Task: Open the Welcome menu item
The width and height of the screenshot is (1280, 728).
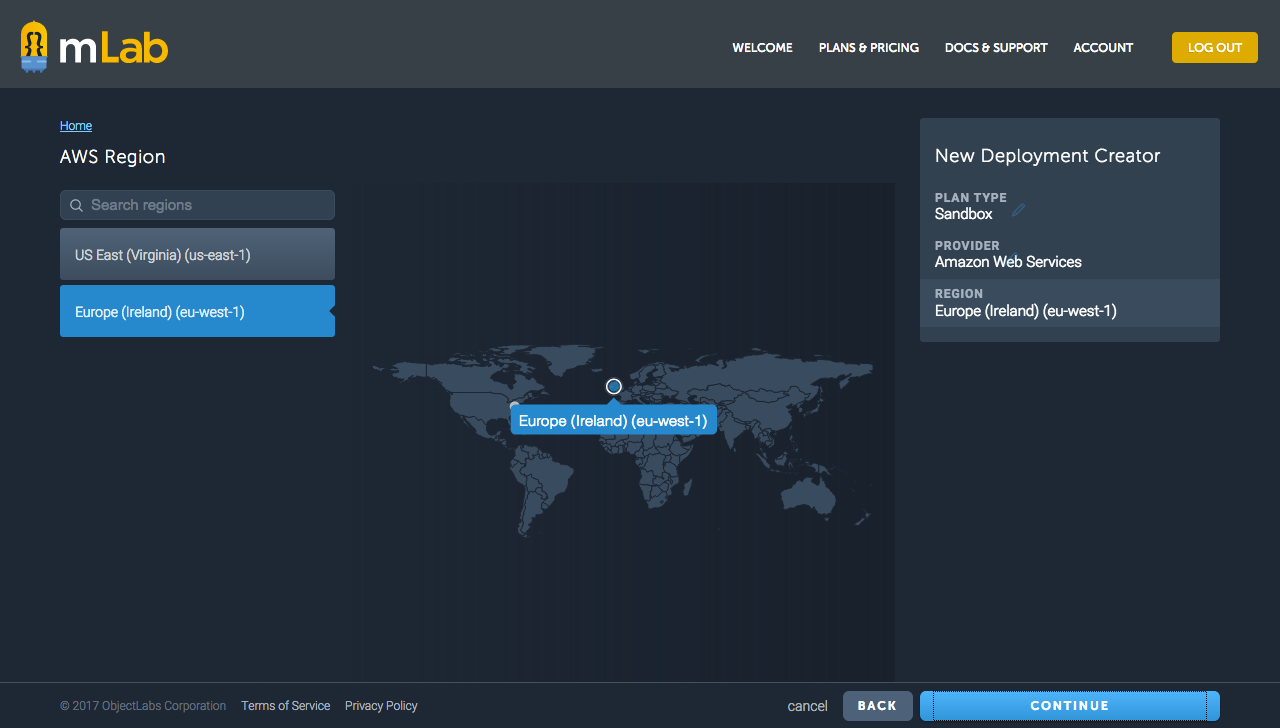Action: [762, 47]
